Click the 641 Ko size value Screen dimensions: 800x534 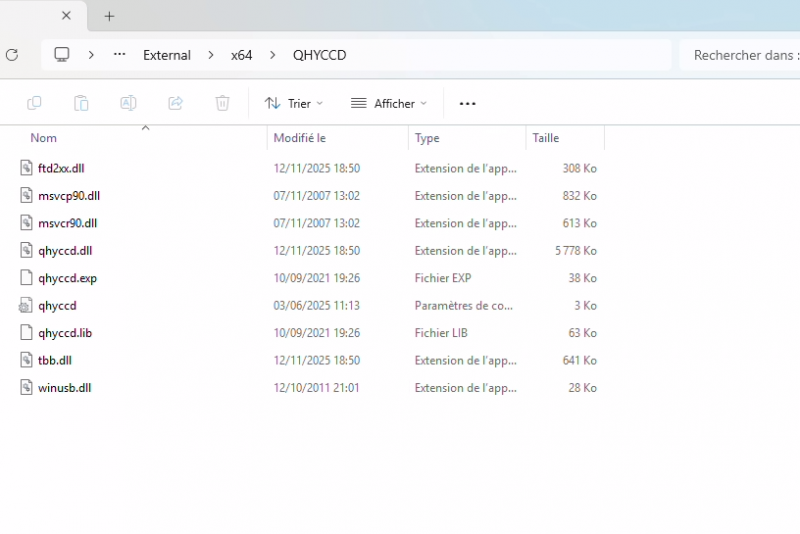[580, 361]
